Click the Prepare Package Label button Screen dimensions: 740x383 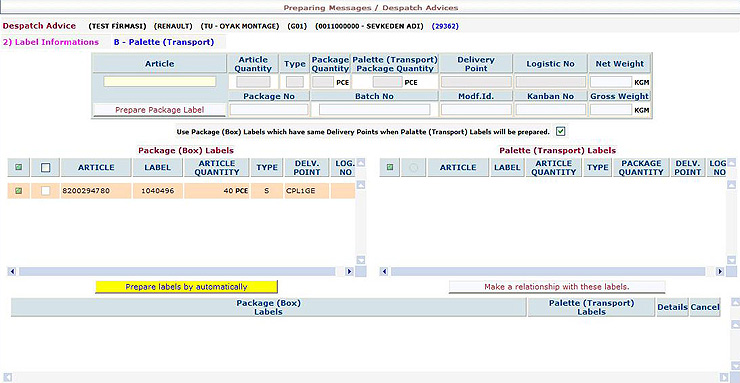click(x=160, y=110)
